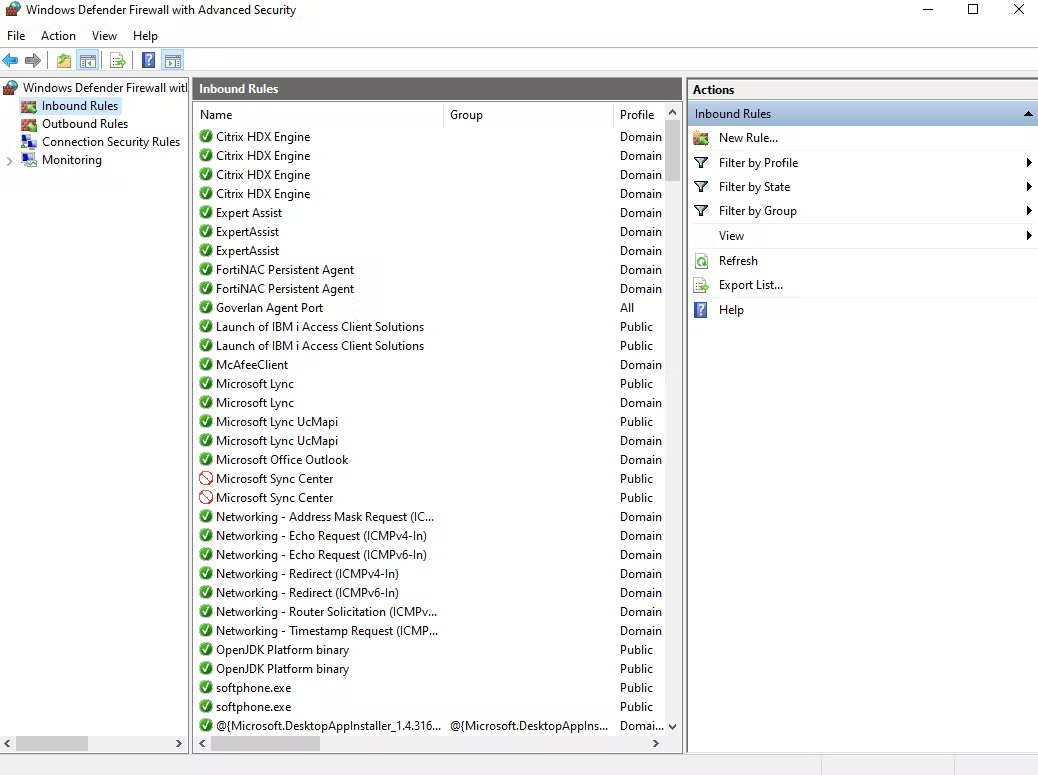Click the Export List toolbar icon

[118, 61]
